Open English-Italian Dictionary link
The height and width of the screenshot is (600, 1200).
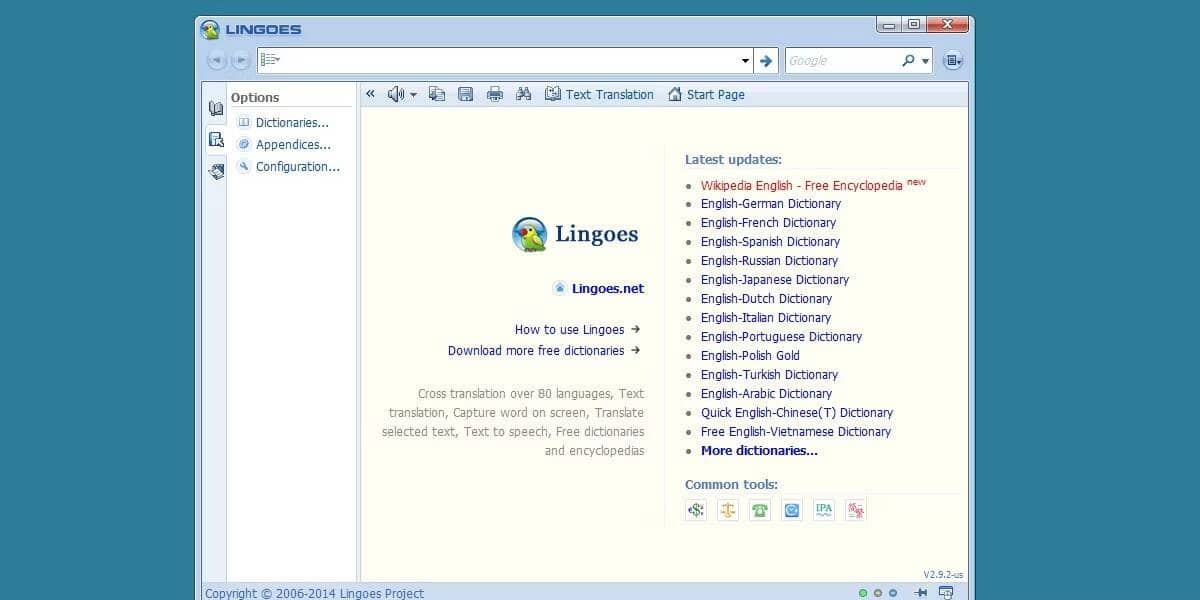click(x=766, y=317)
